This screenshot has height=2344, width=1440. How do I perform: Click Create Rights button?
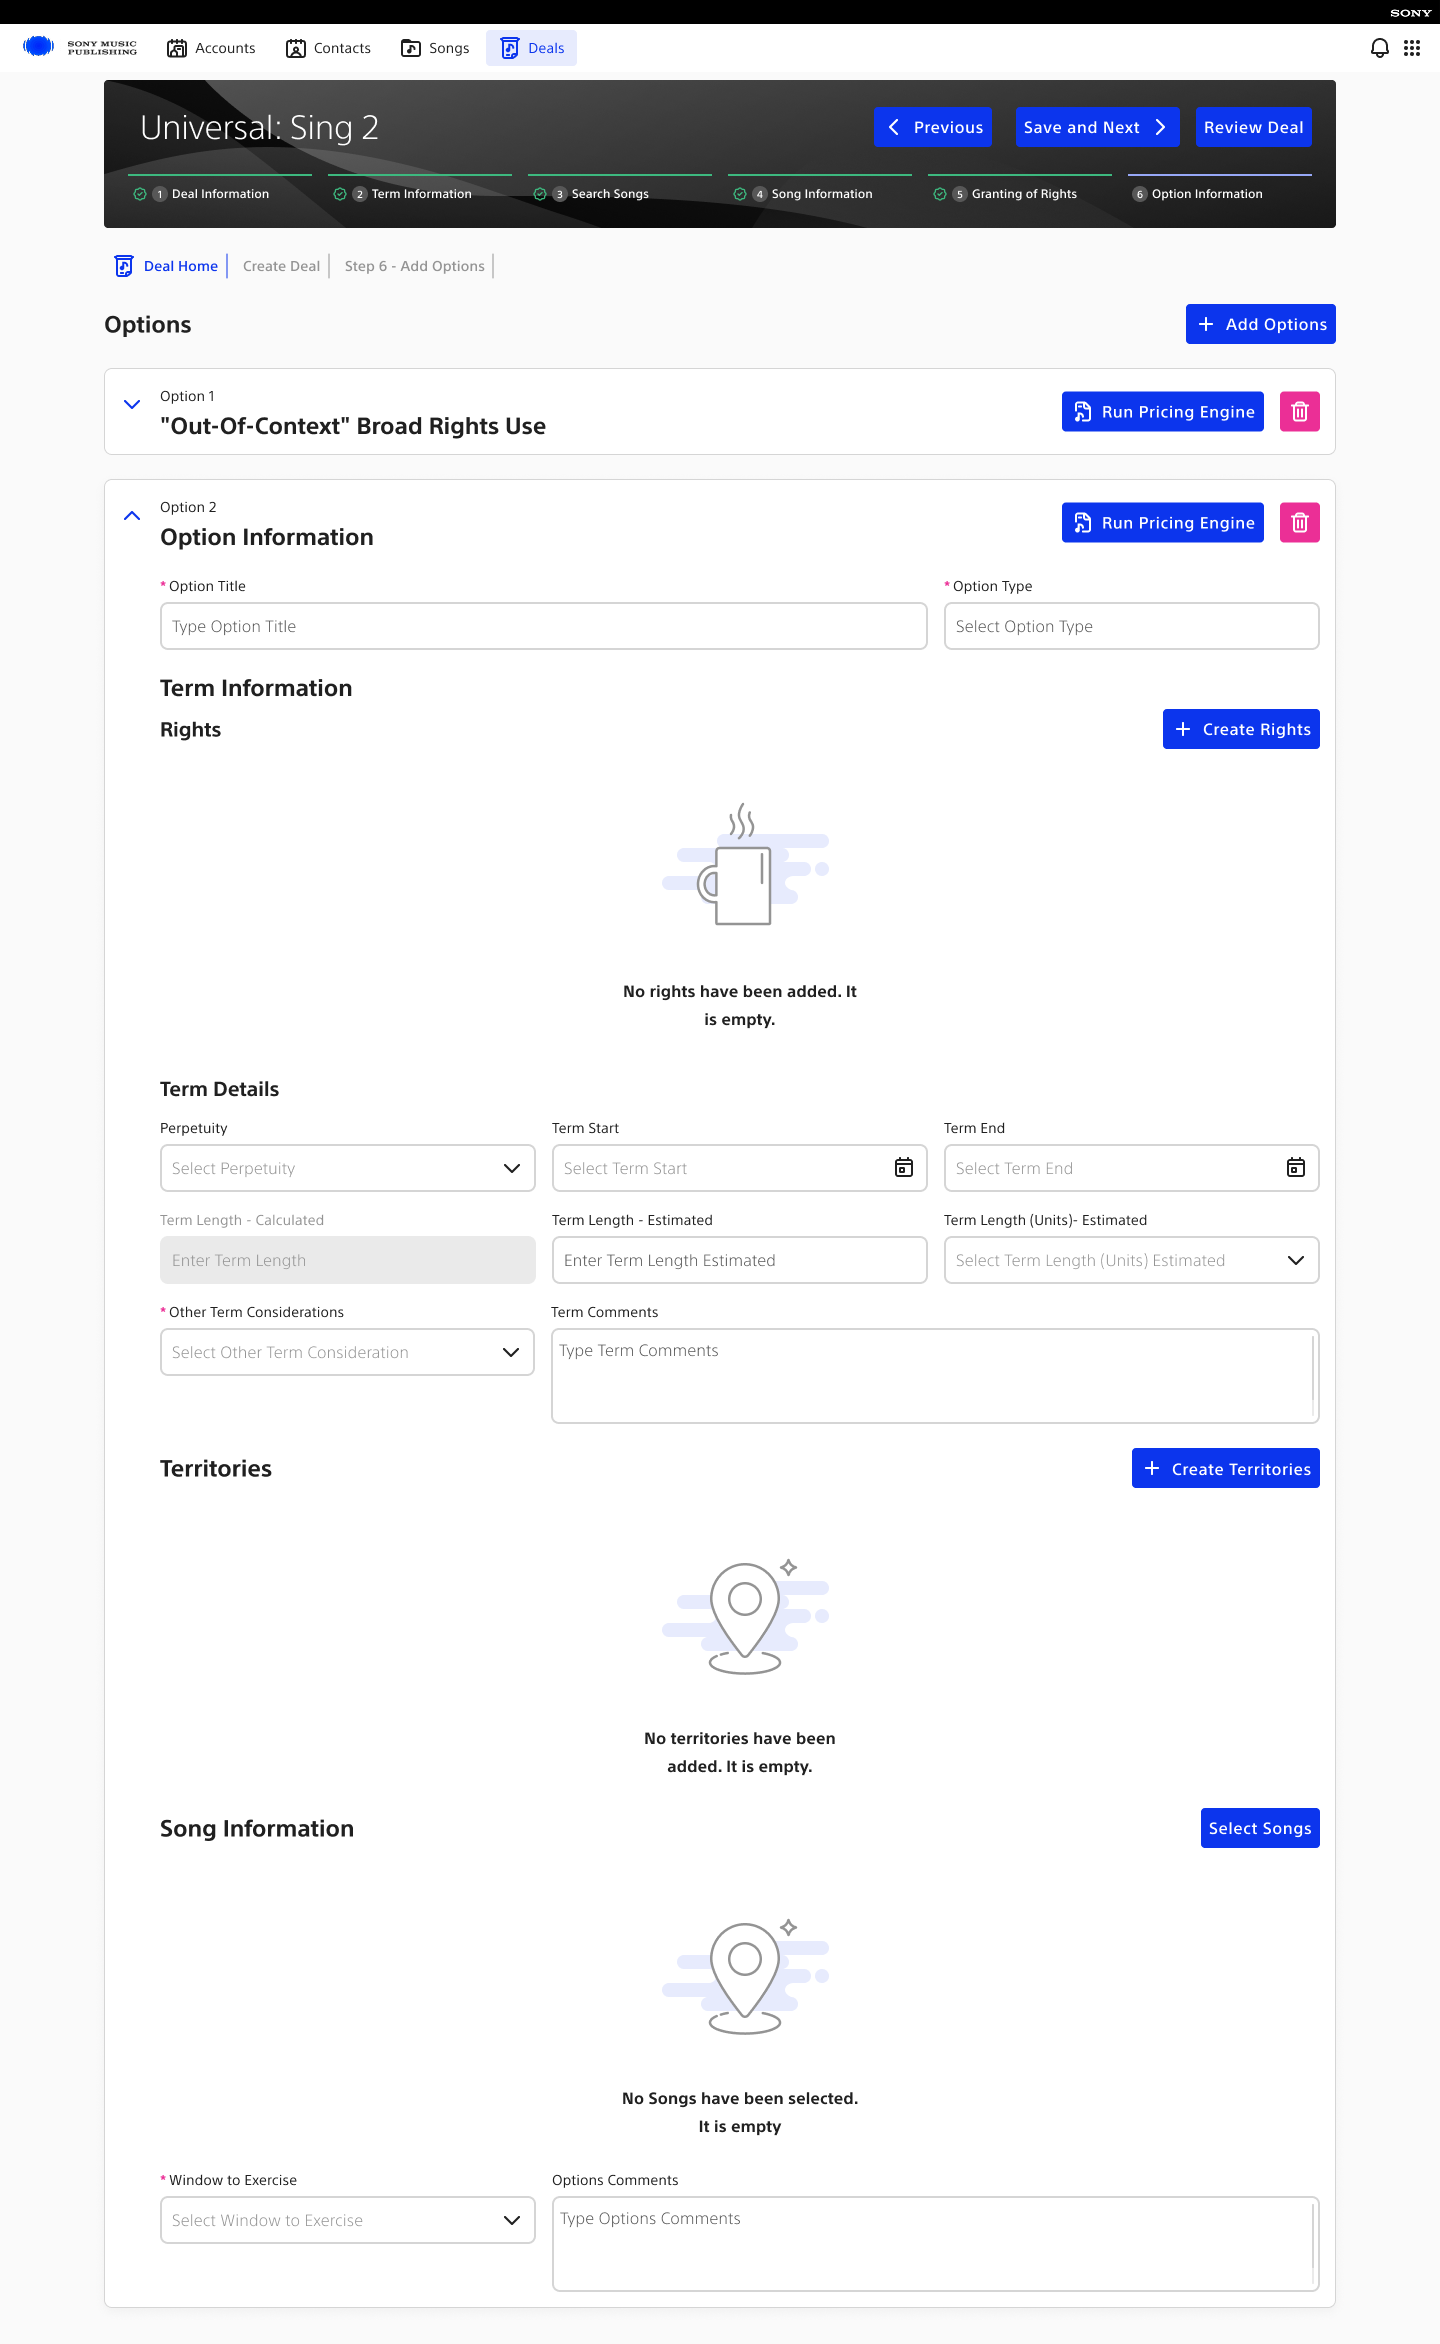coord(1241,729)
